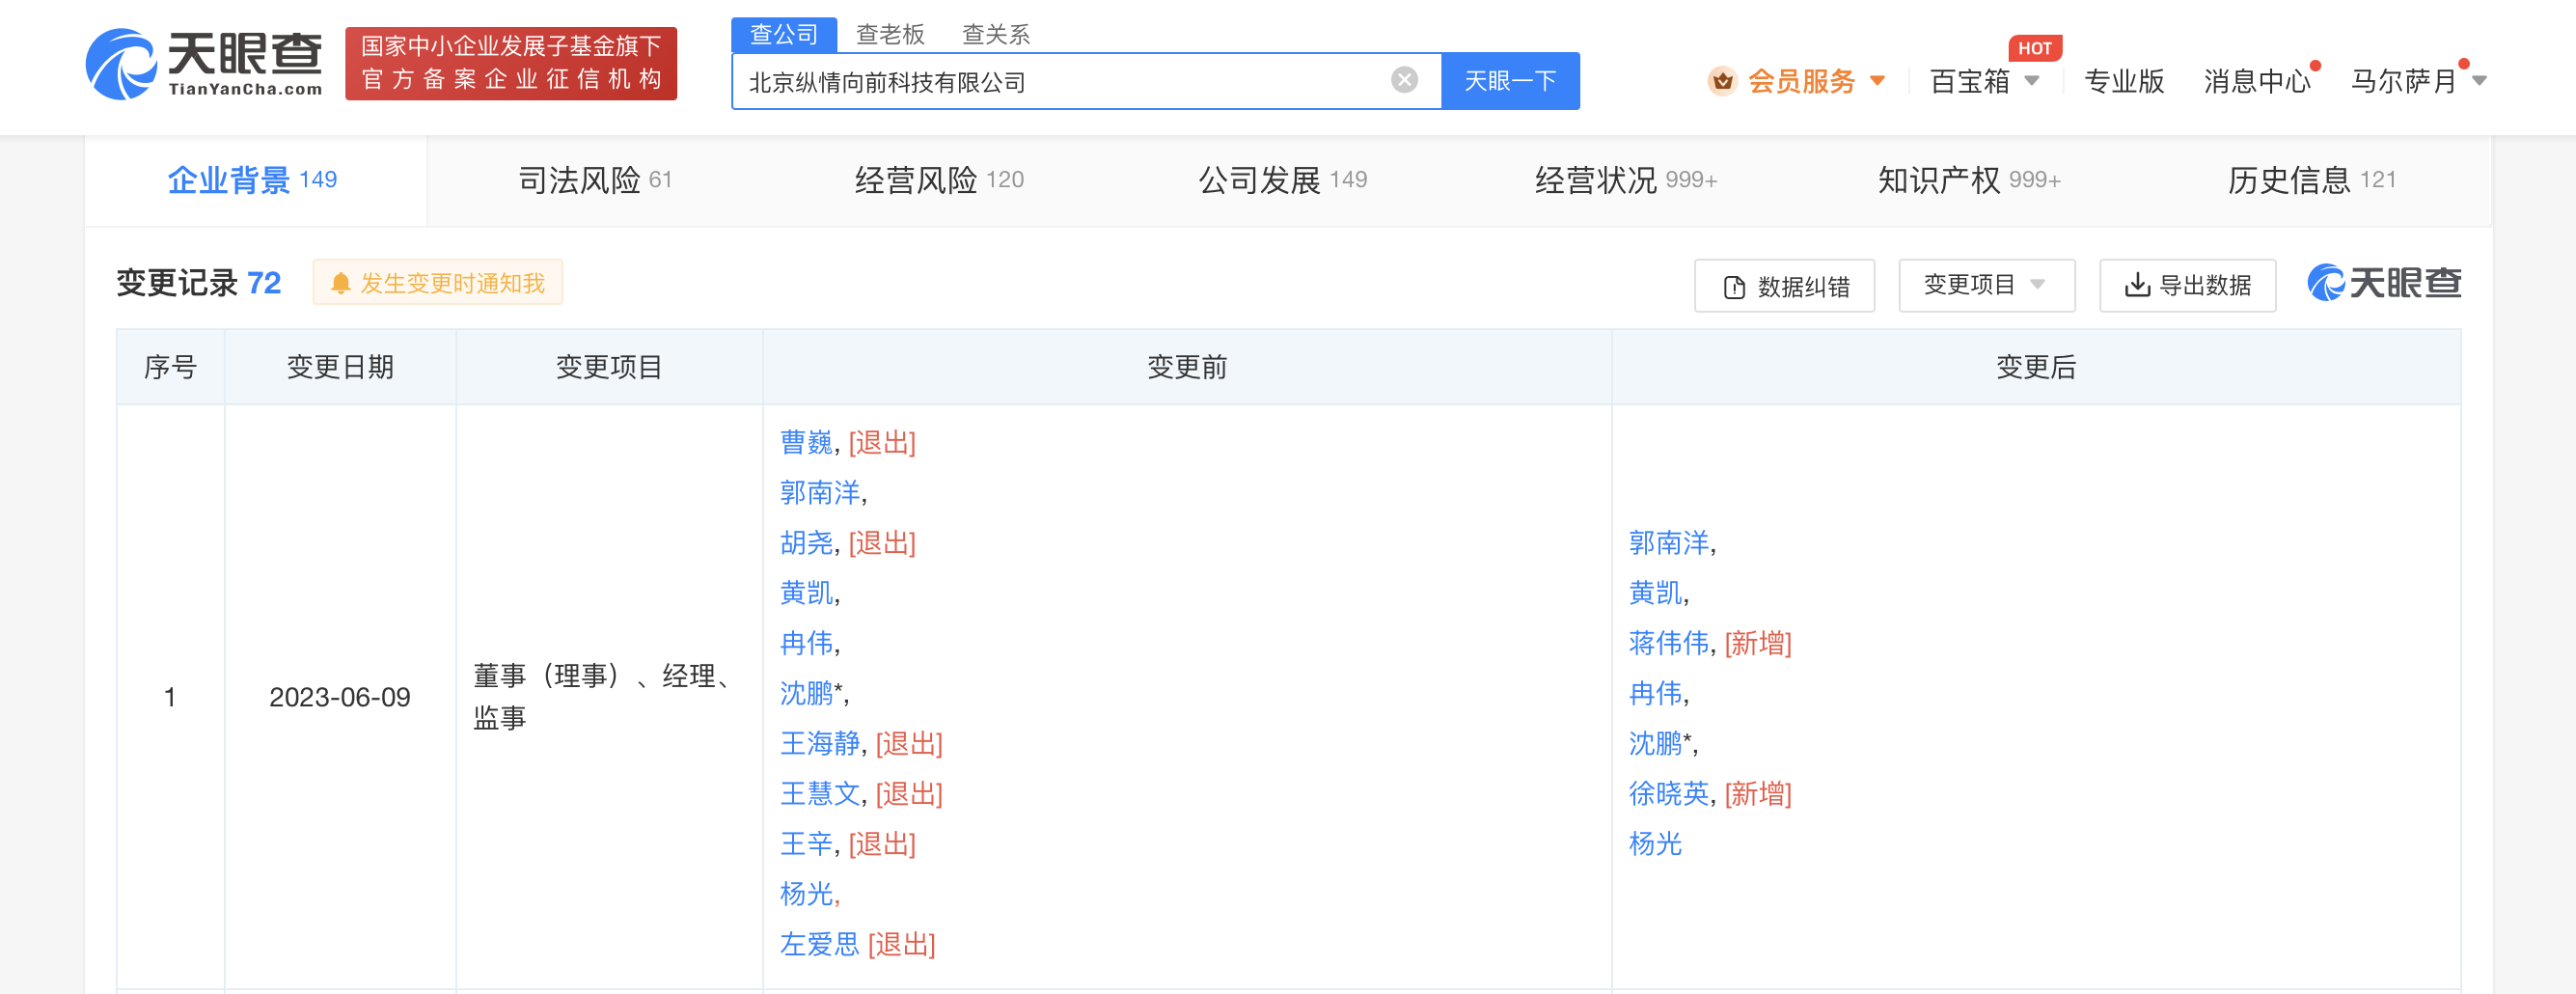Open 王慧文 profile link in 变更前

pos(820,793)
